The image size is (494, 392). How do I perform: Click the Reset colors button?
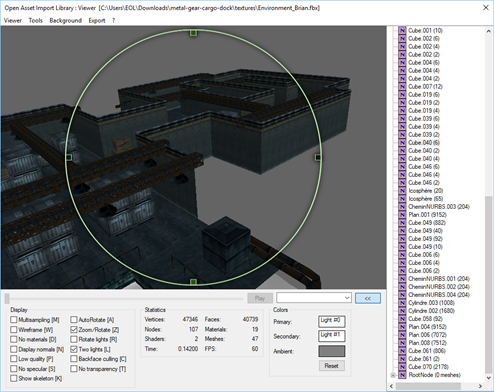[x=331, y=366]
